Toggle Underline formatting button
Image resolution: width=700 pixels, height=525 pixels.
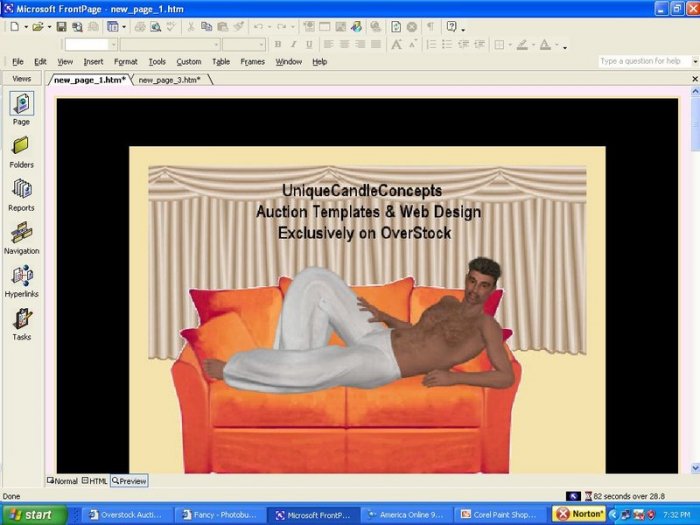(x=309, y=44)
